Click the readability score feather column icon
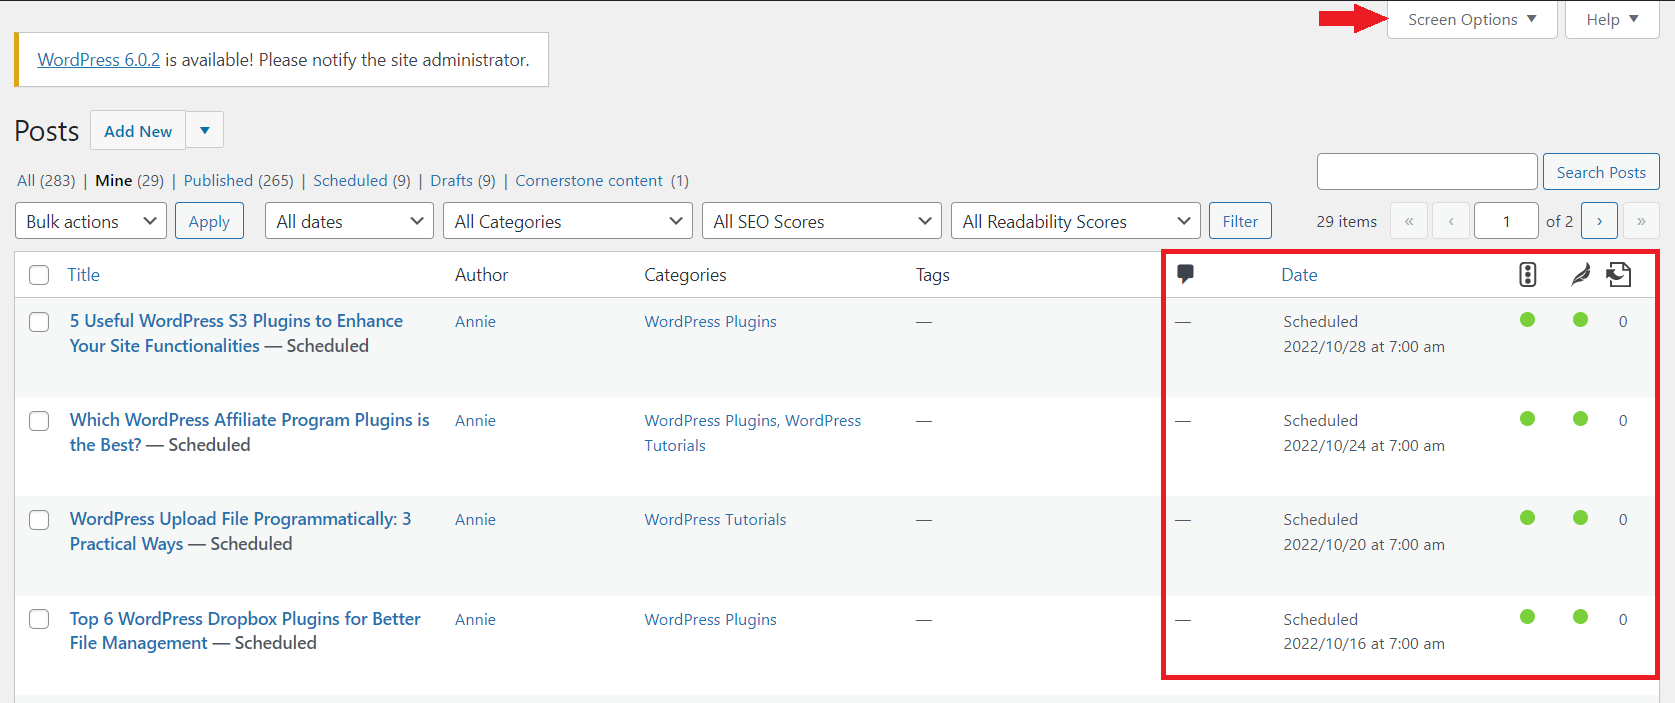1675x703 pixels. [x=1580, y=274]
